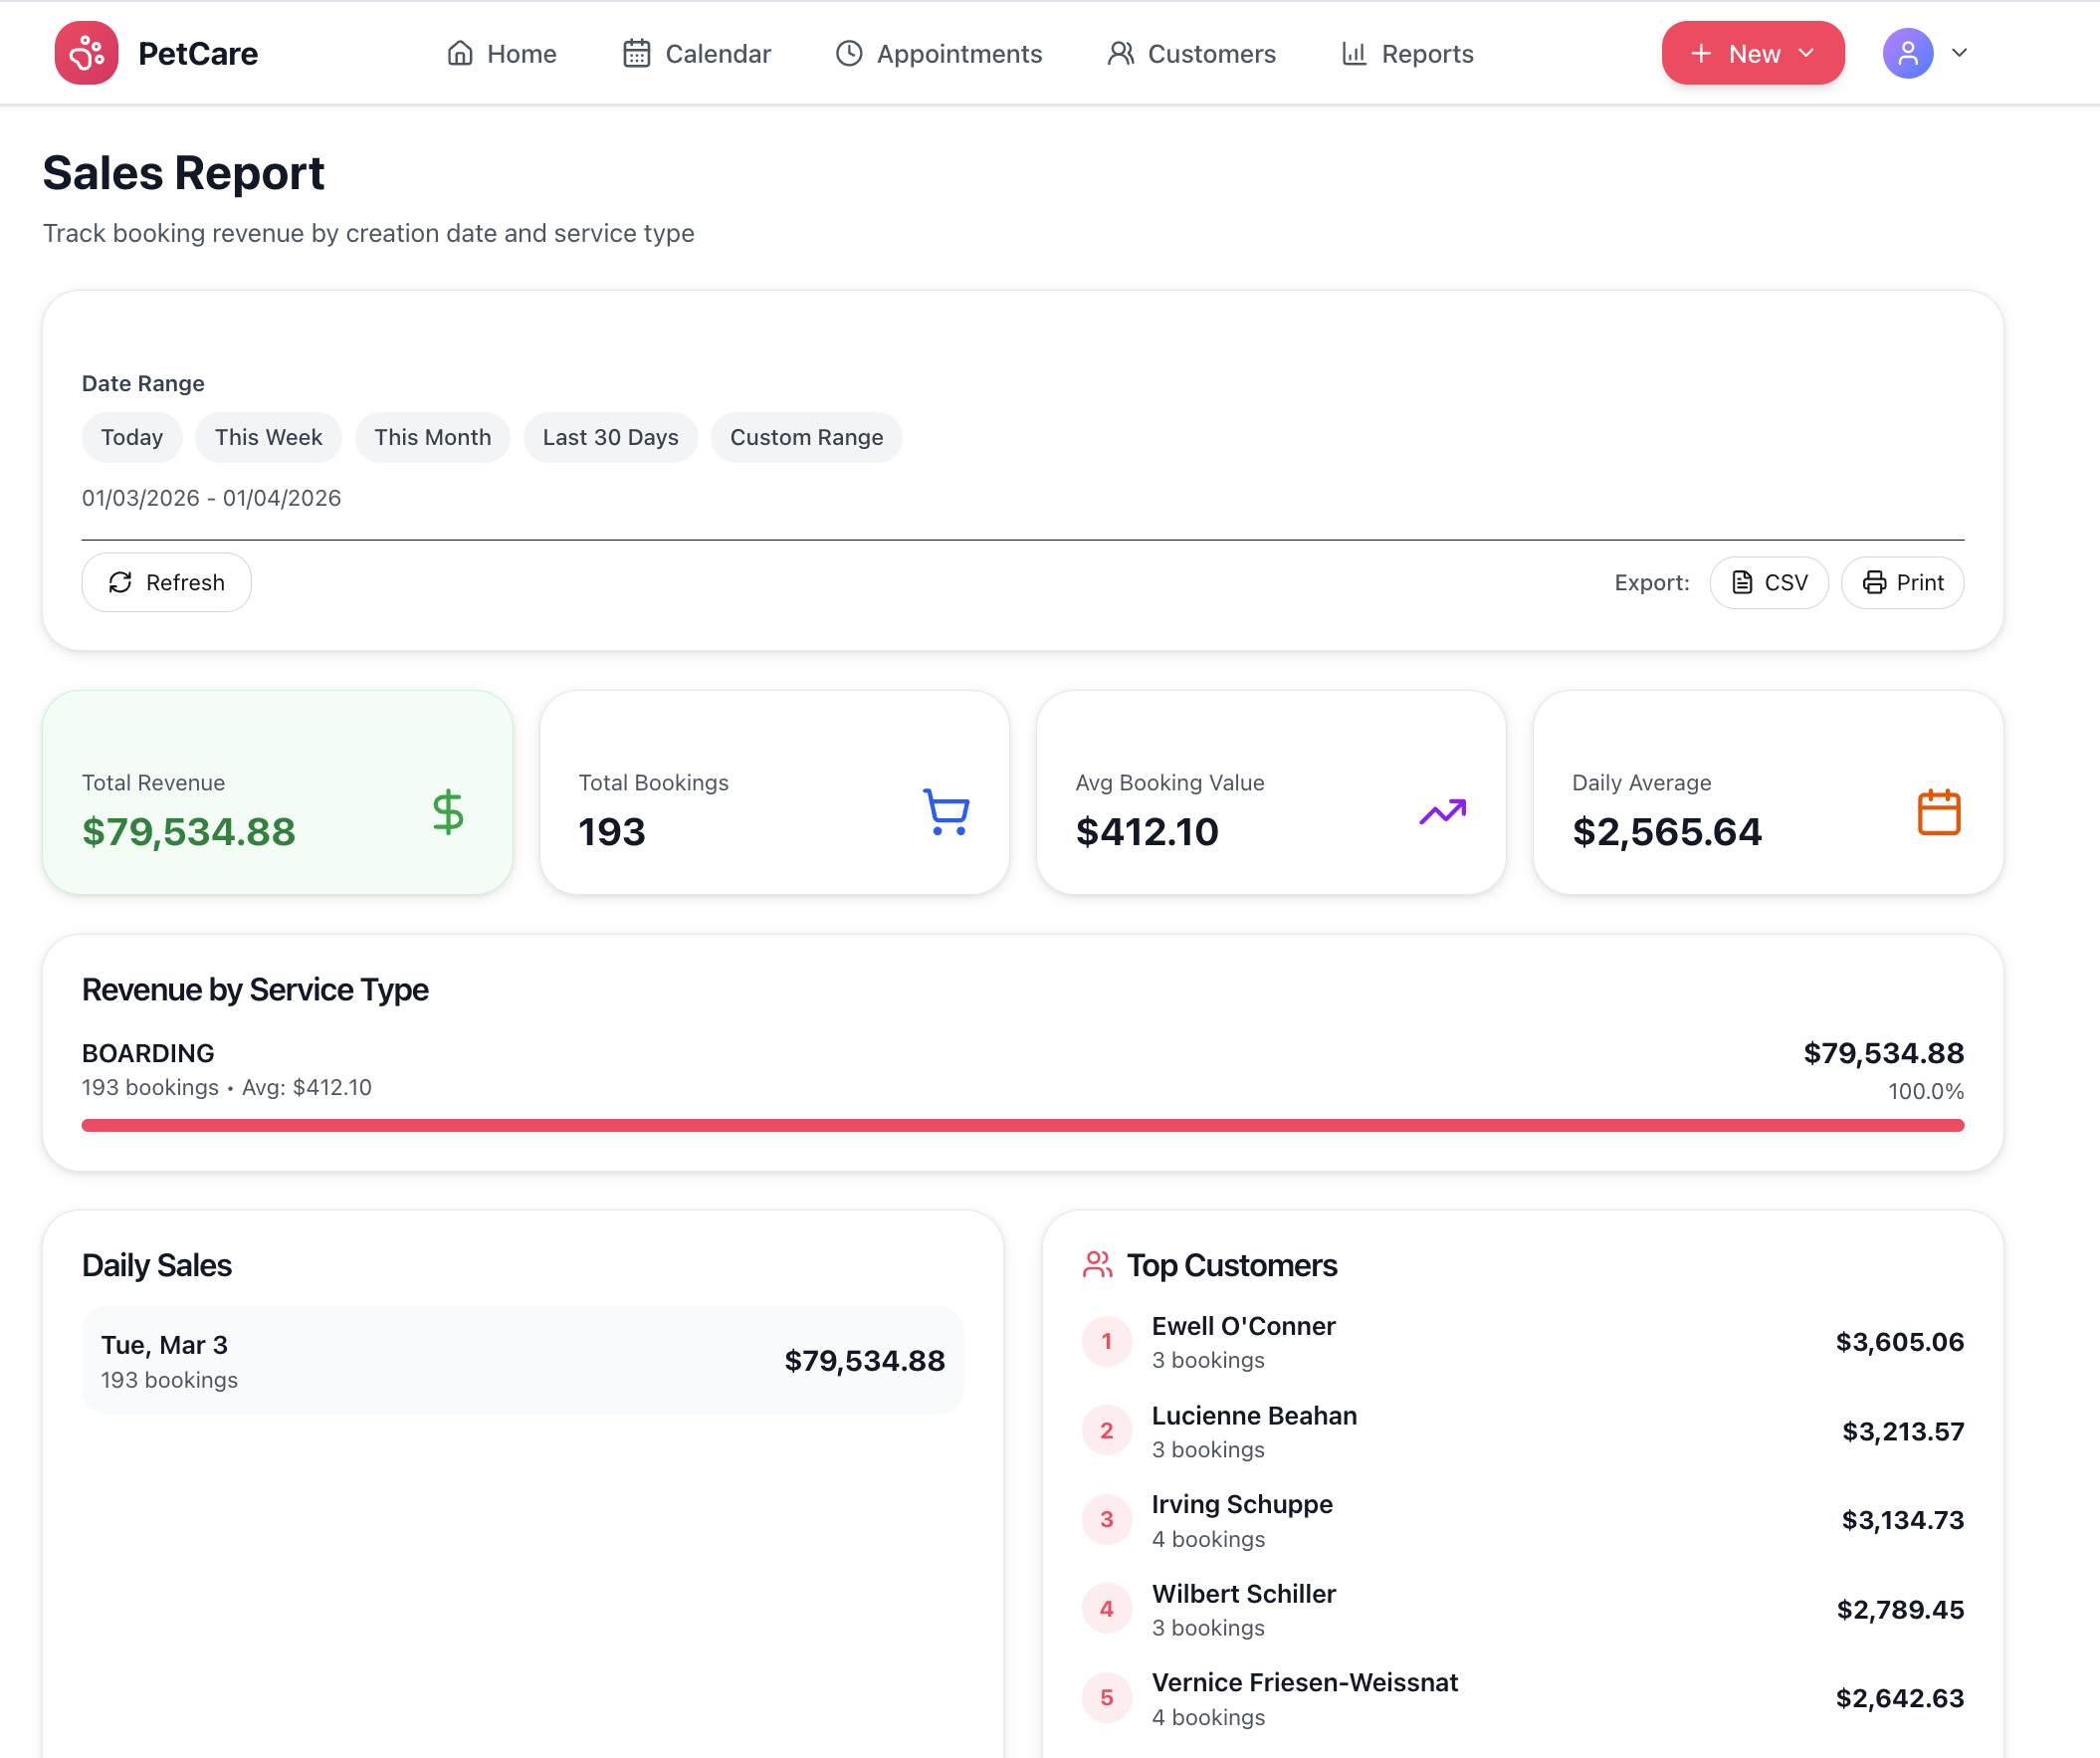Click the shopping cart icon on Total Bookings card
Image resolution: width=2100 pixels, height=1758 pixels.
coord(944,813)
